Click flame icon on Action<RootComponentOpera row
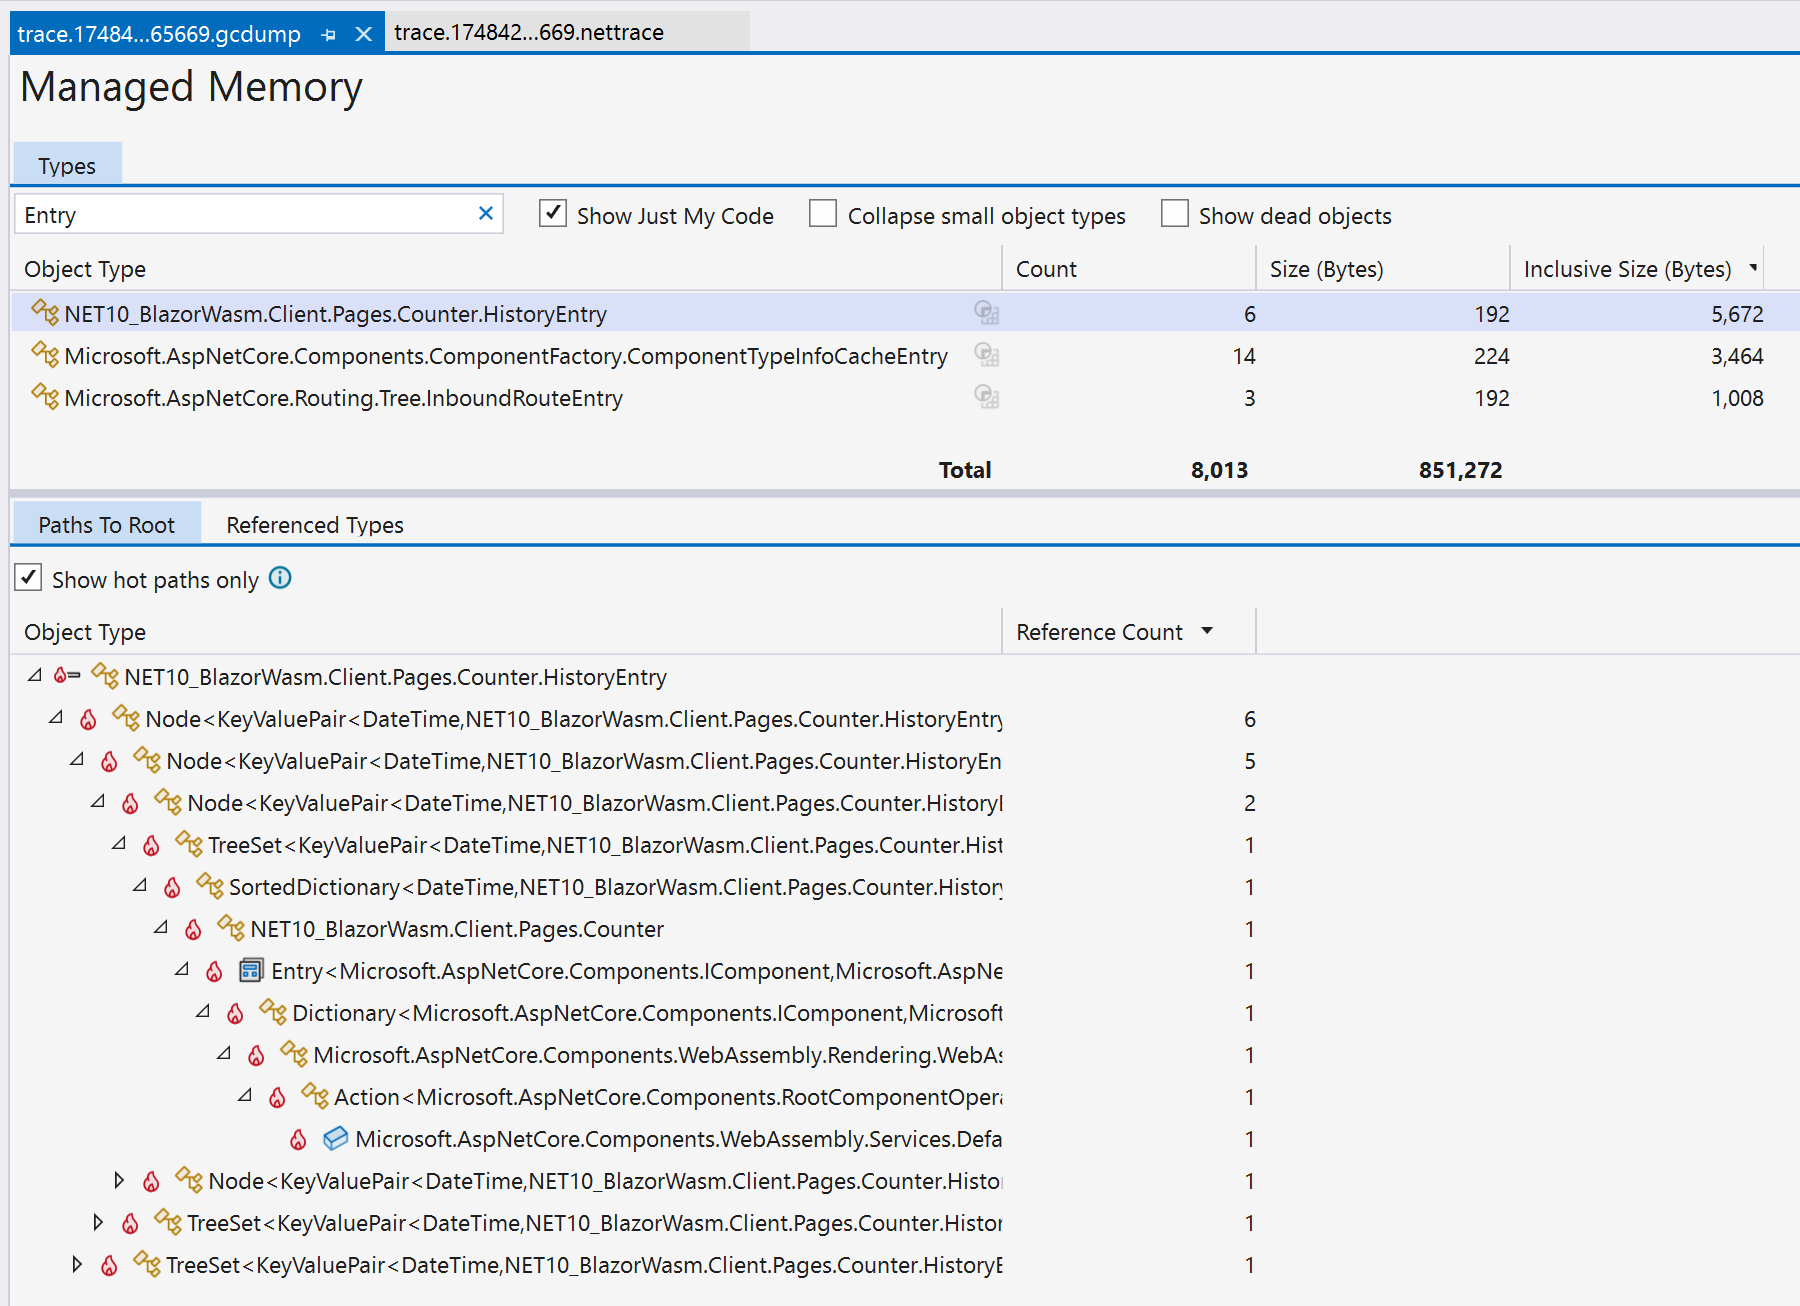 pos(277,1097)
